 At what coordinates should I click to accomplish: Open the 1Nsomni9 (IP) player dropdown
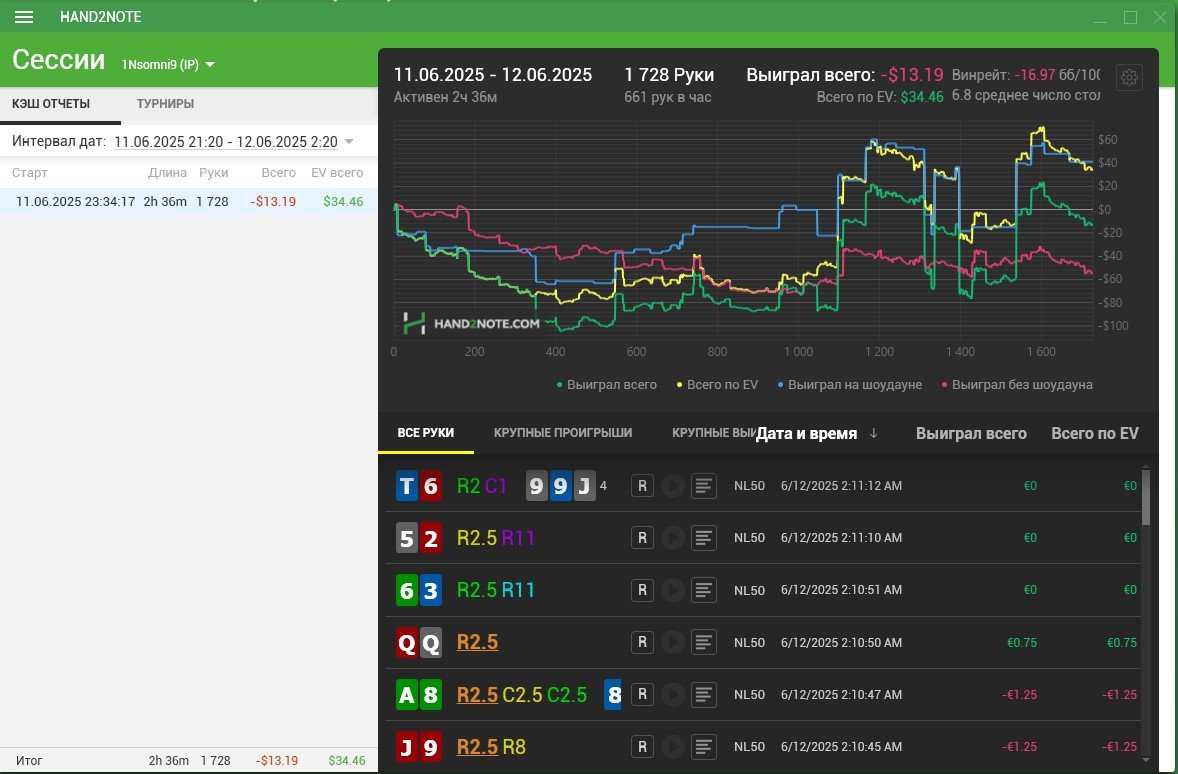tap(168, 65)
